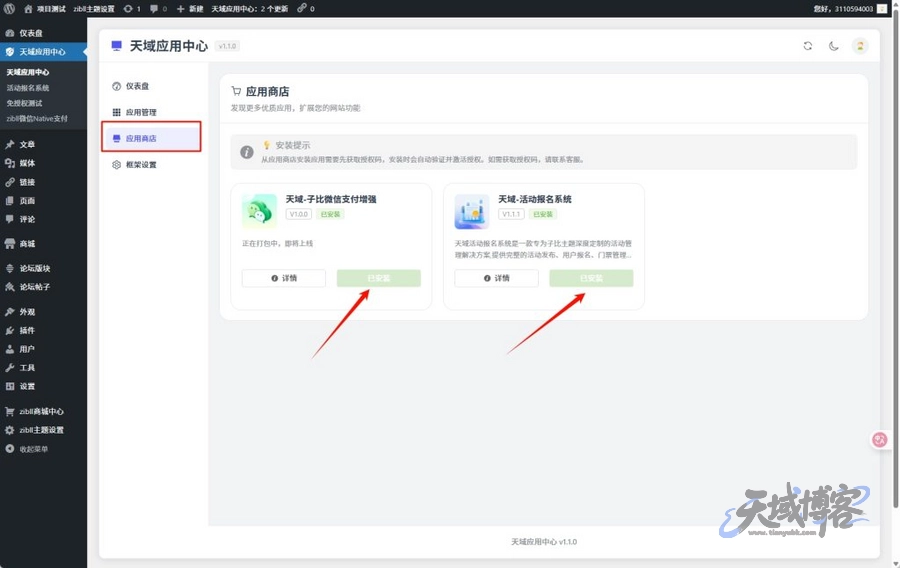Click the user avatar icon in header

(860, 46)
